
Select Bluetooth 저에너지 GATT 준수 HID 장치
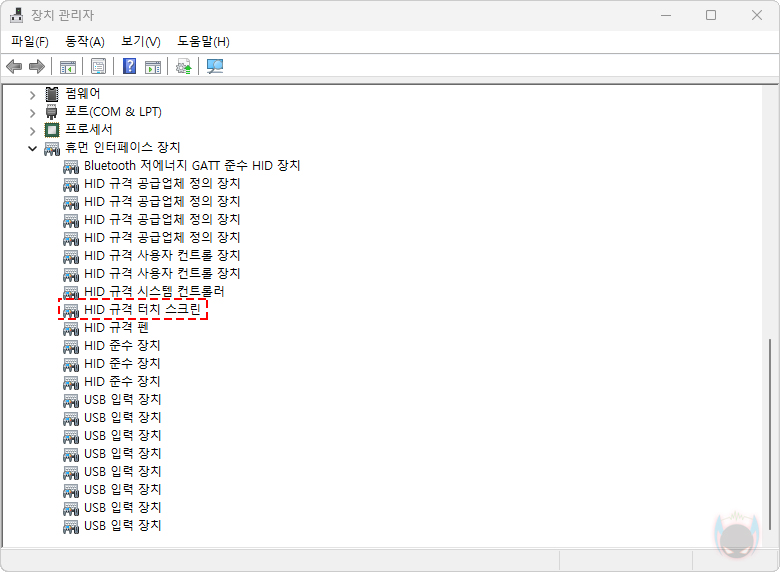coord(192,166)
